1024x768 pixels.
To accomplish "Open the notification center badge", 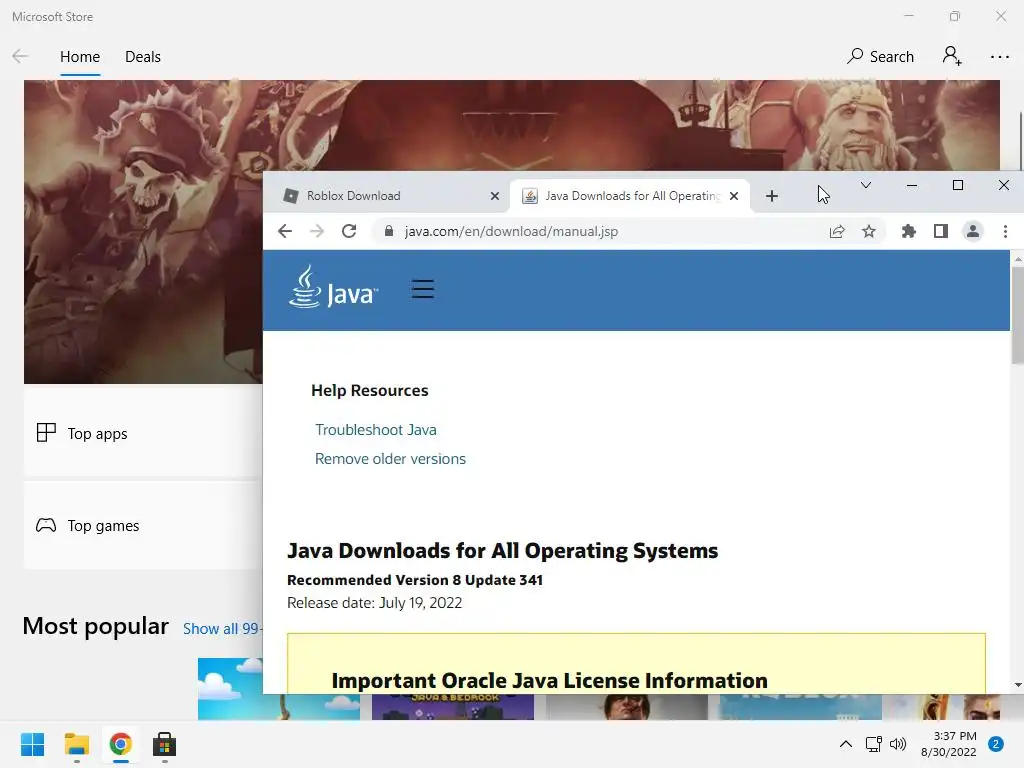I will coord(996,744).
